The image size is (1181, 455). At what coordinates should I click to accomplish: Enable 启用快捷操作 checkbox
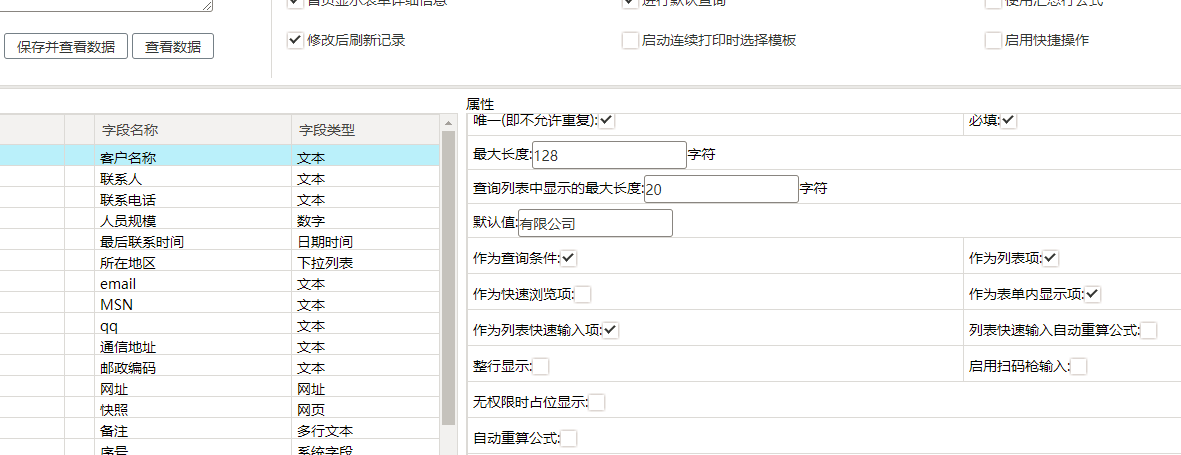tap(993, 40)
